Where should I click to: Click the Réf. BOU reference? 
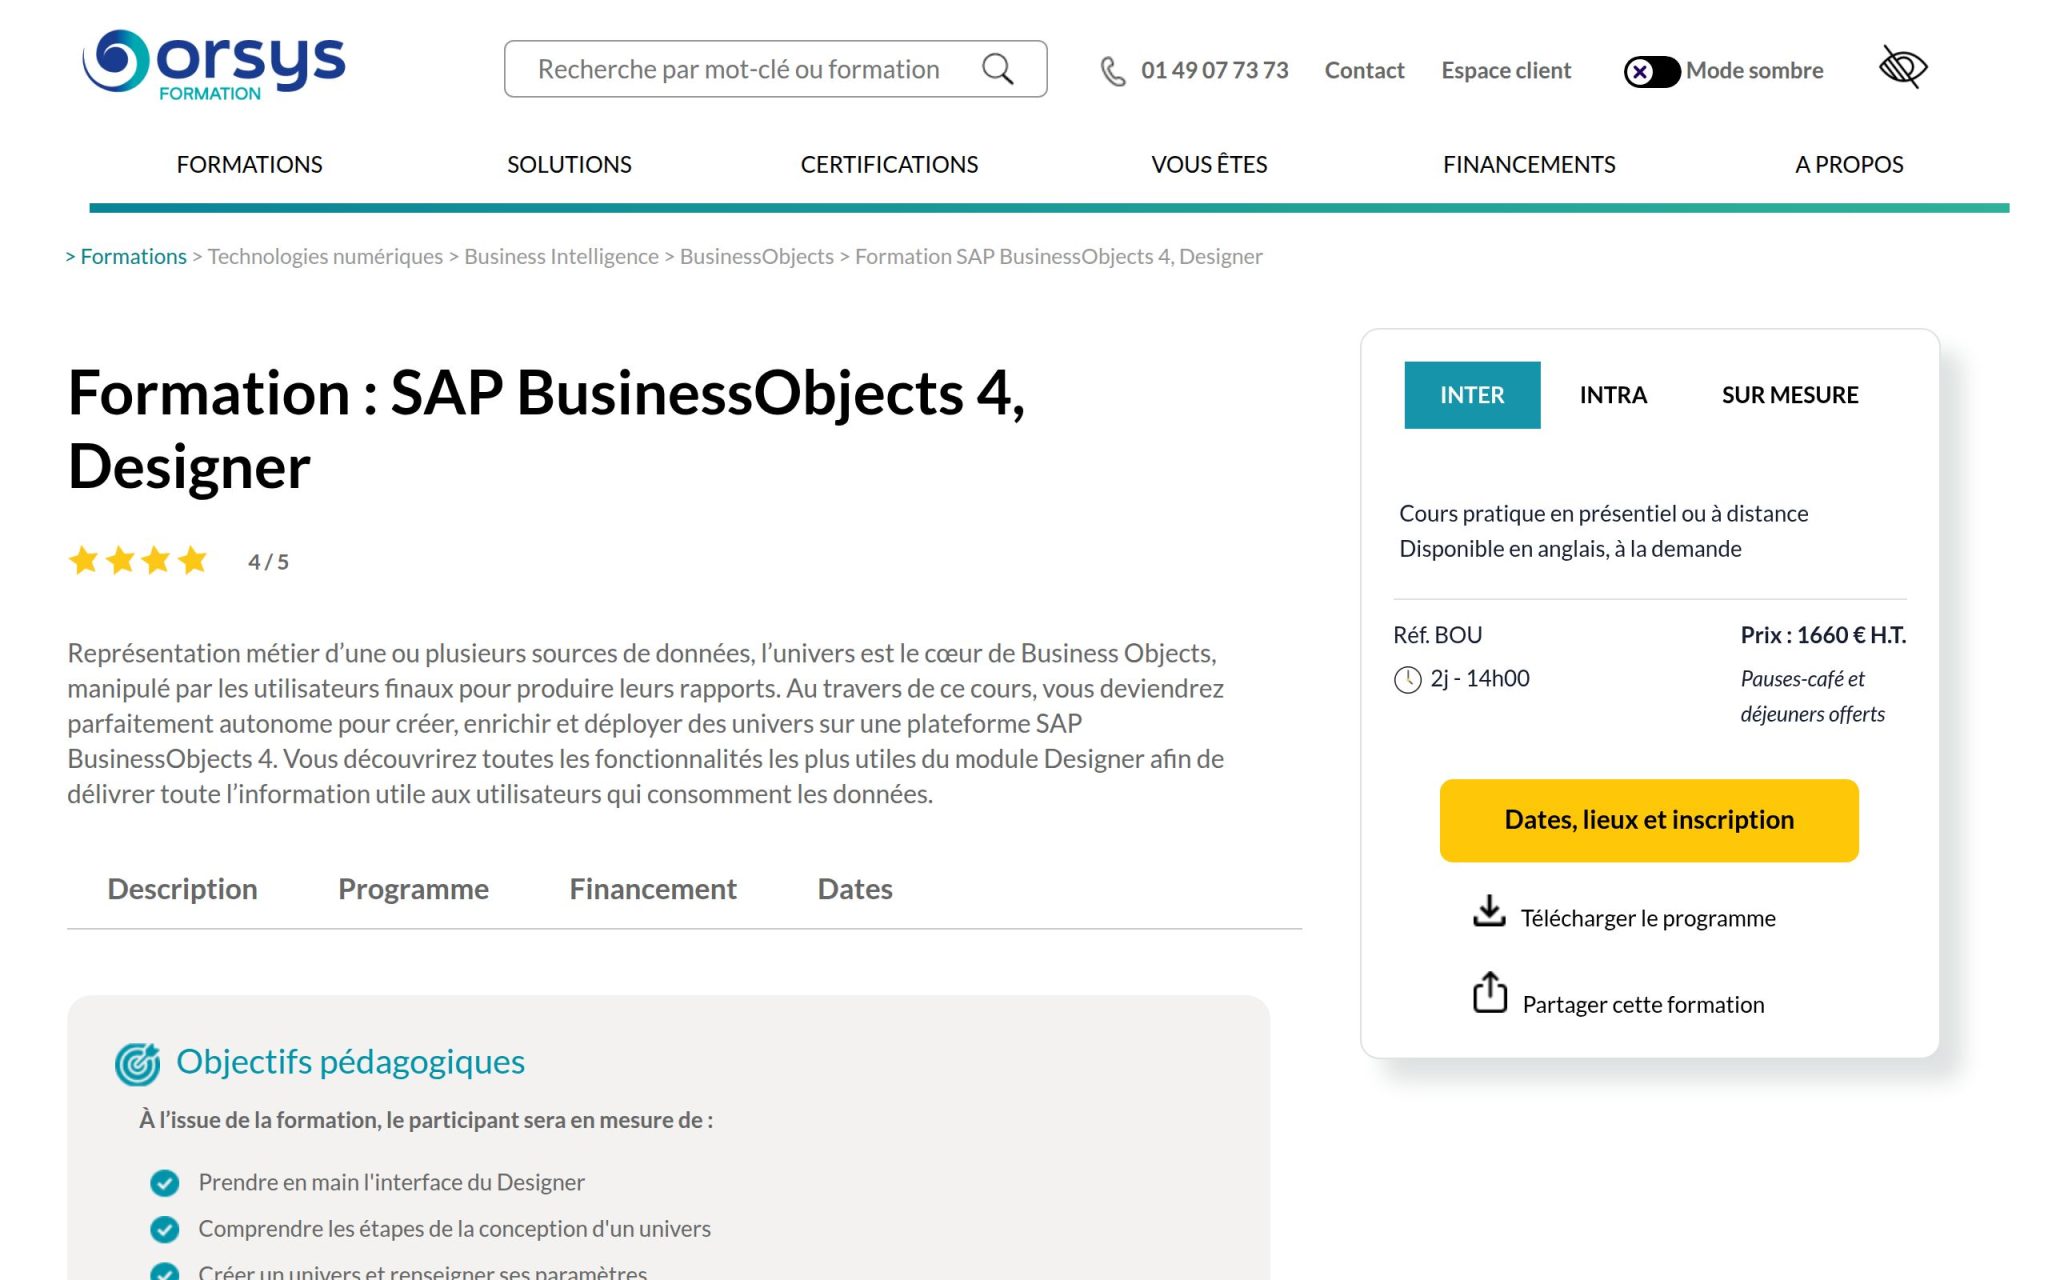[x=1437, y=635]
